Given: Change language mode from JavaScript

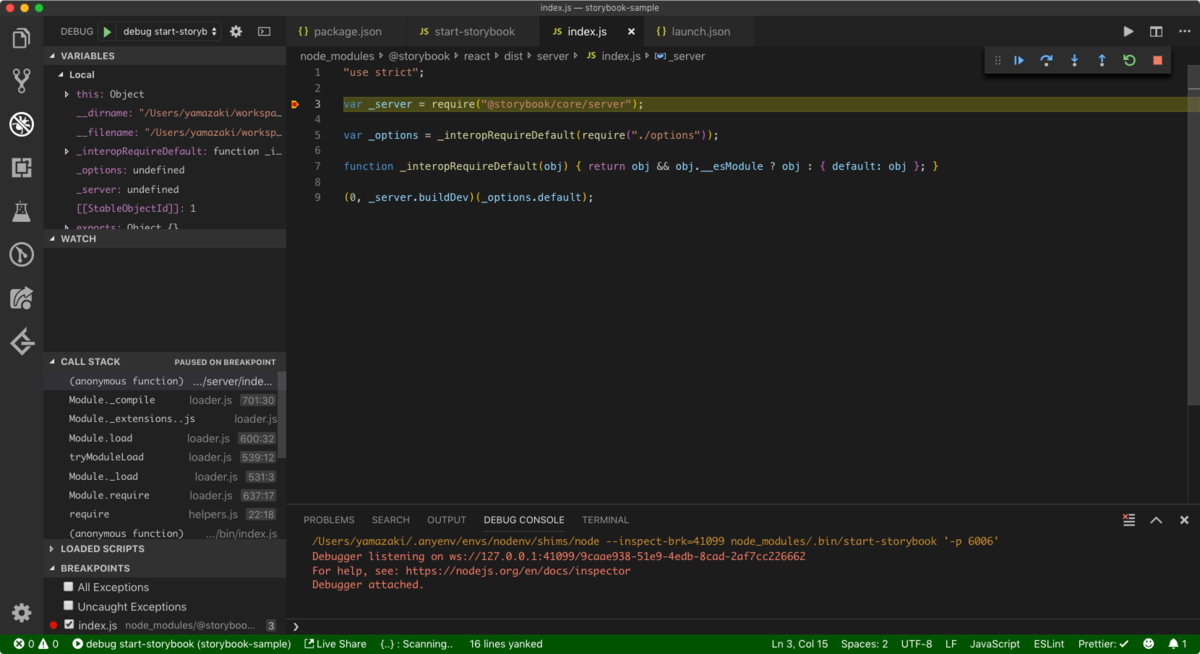Looking at the screenshot, I should (x=995, y=644).
